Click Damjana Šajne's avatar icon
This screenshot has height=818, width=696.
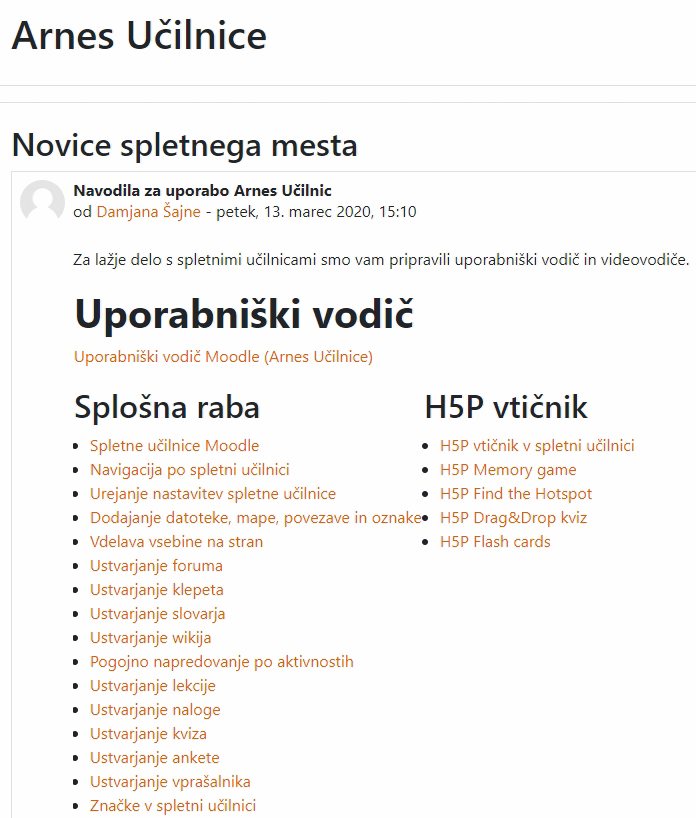tap(42, 202)
